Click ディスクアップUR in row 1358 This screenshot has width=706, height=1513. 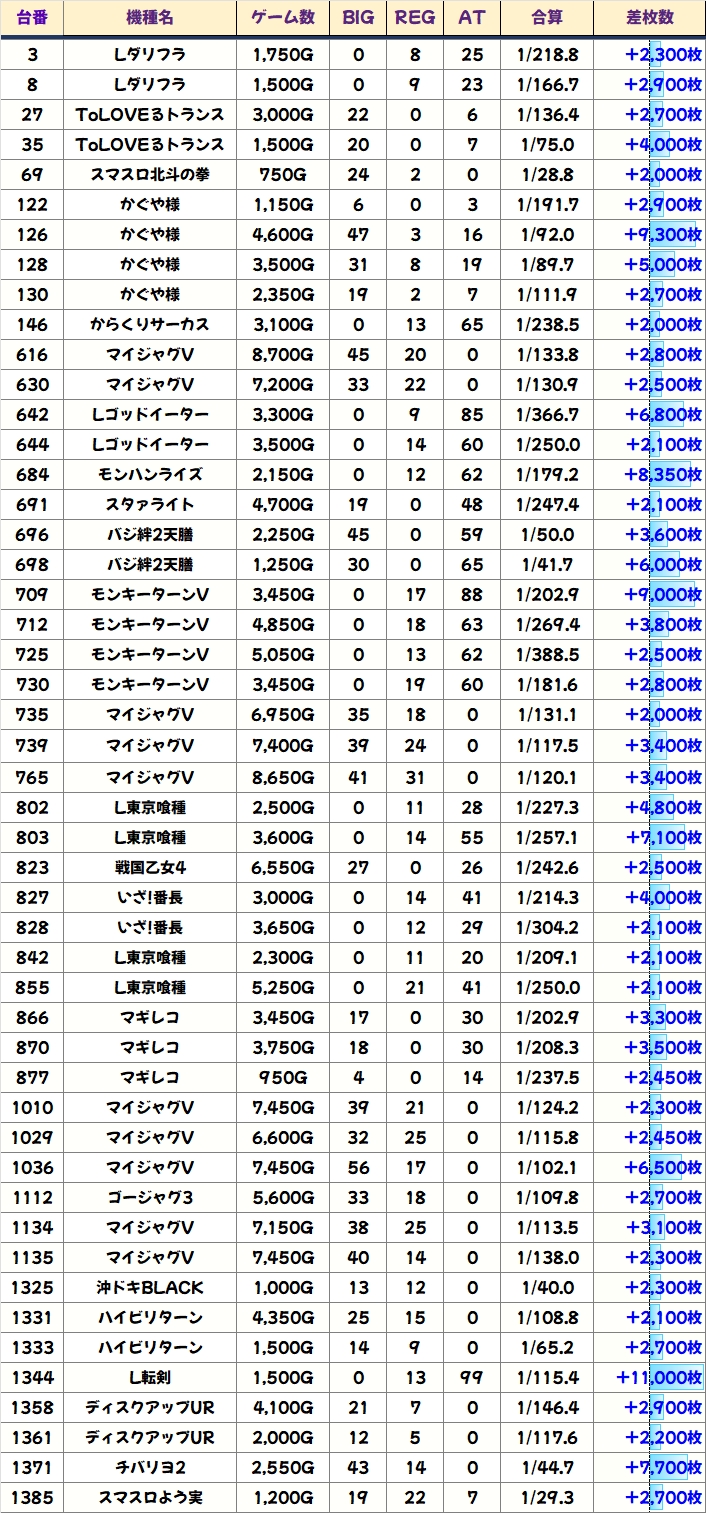pos(150,1407)
